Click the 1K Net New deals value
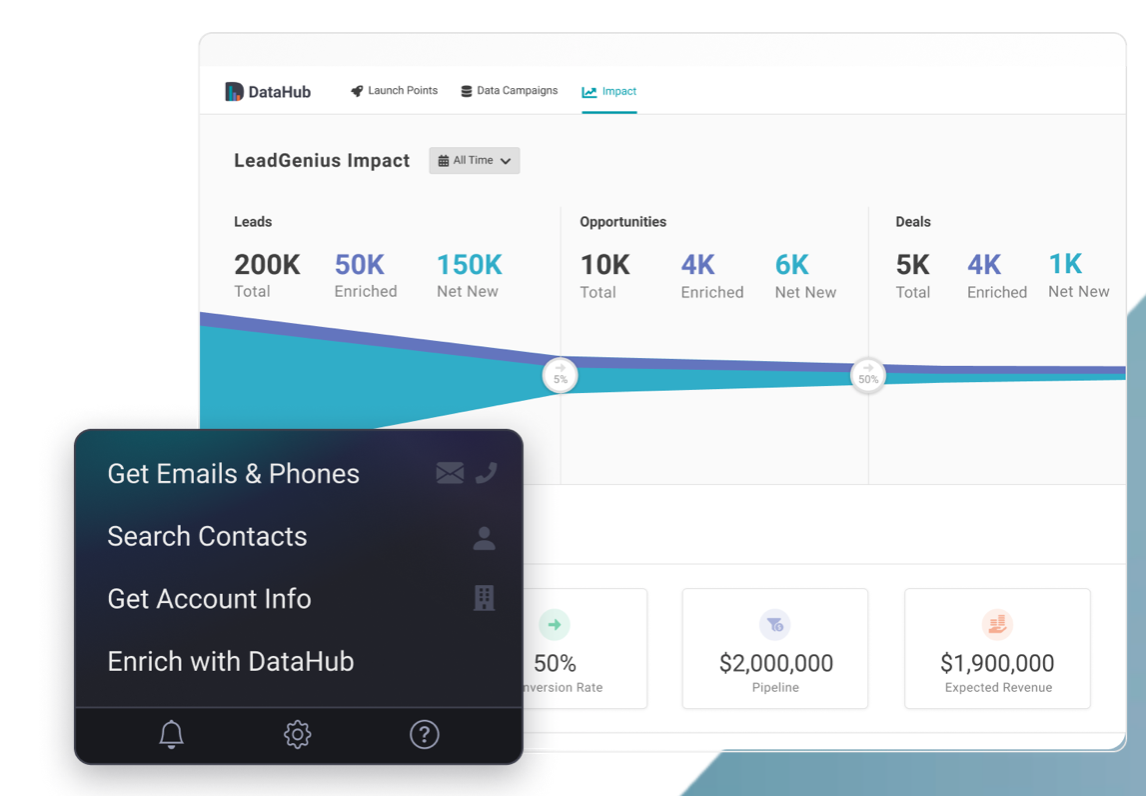Image resolution: width=1146 pixels, height=796 pixels. [x=1065, y=264]
